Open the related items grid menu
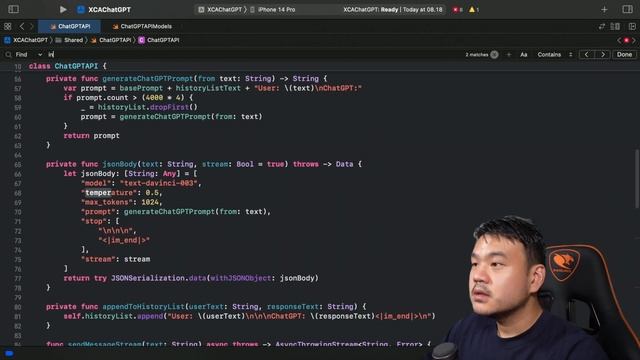640x360 pixels. point(8,27)
